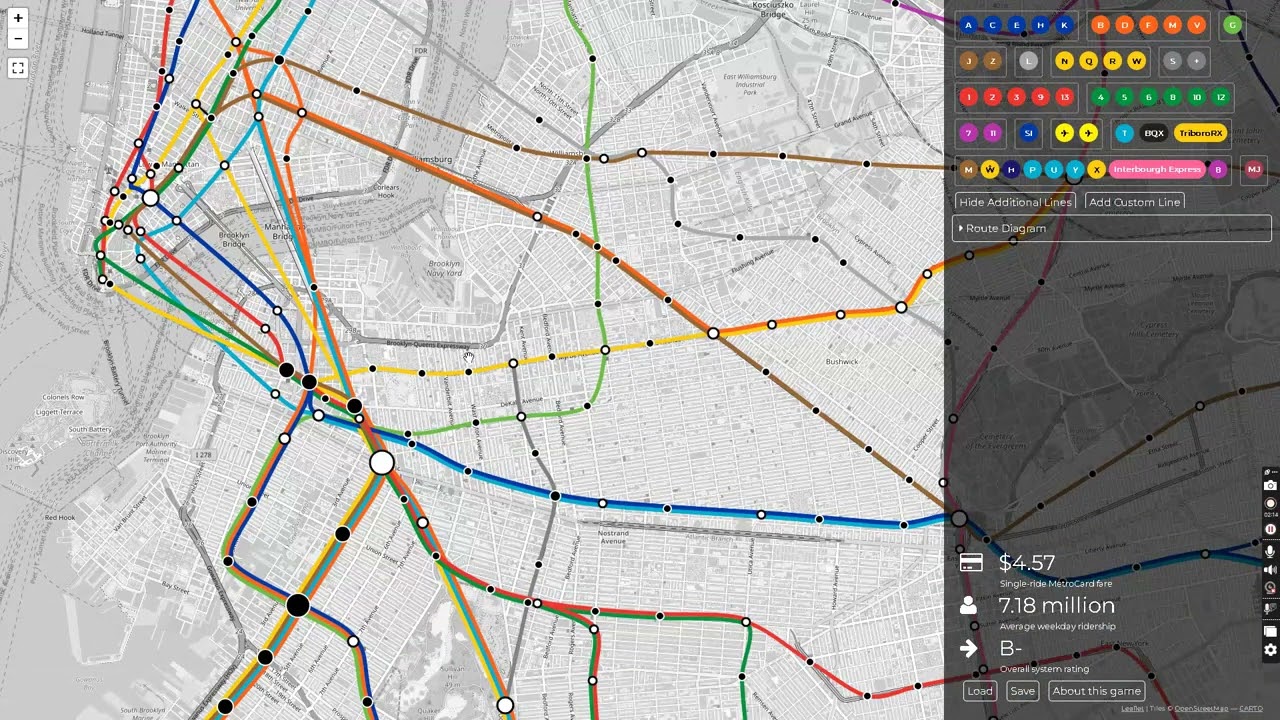Click the Add Custom Line button
This screenshot has height=720, width=1280.
1135,202
